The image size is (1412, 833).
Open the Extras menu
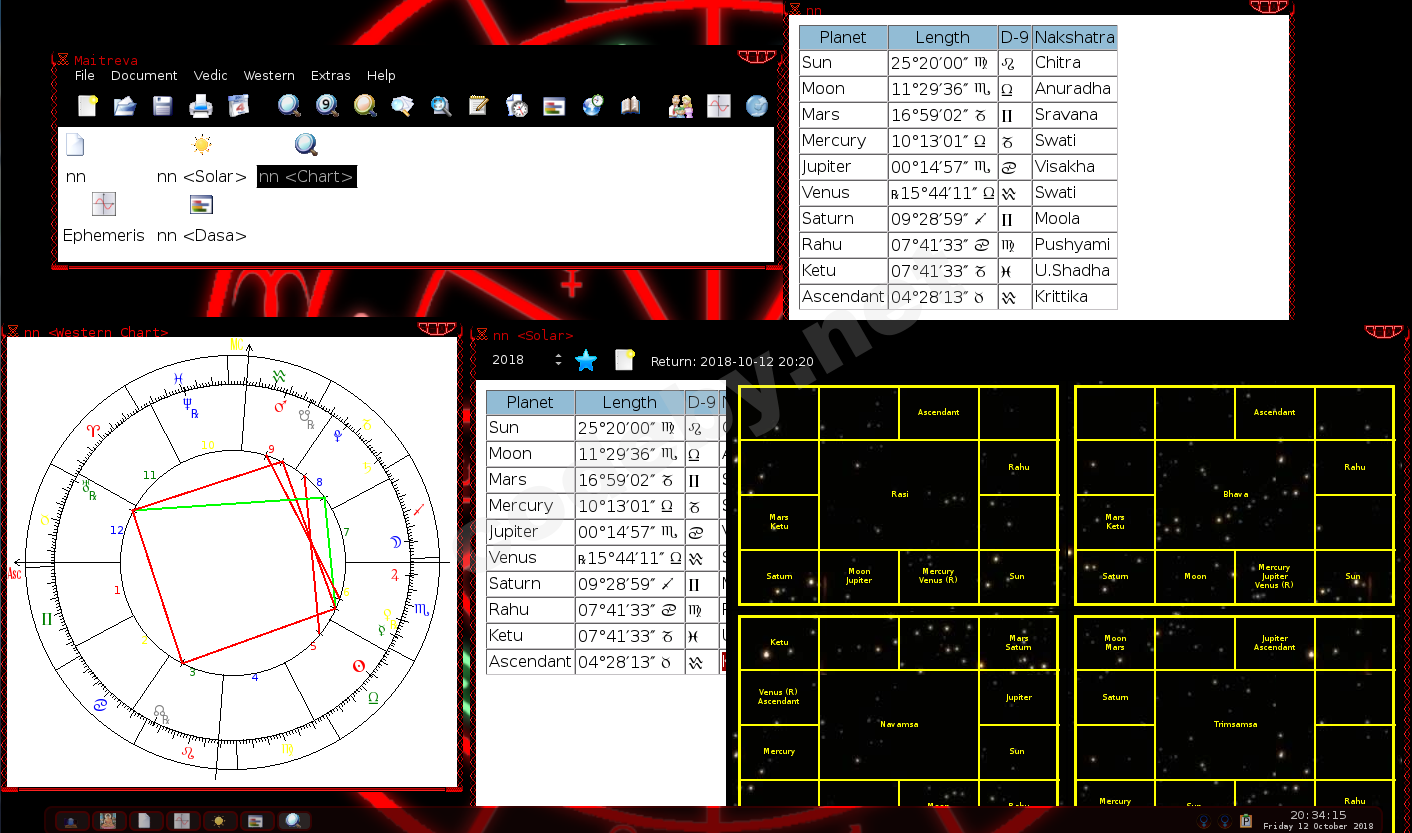330,75
